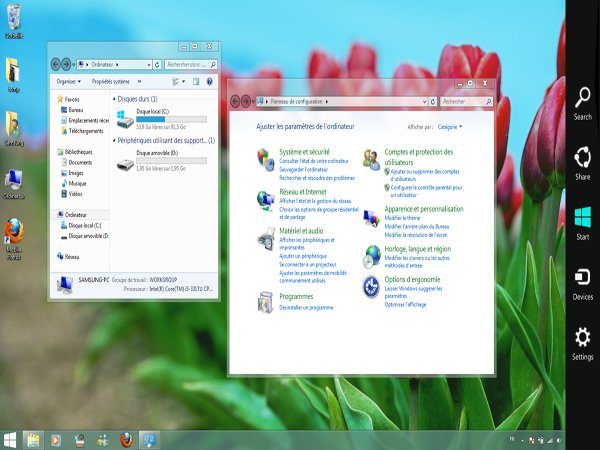The height and width of the screenshot is (450, 600).
Task: Open Comptes et protection des utilisateurs category
Action: pos(419,157)
